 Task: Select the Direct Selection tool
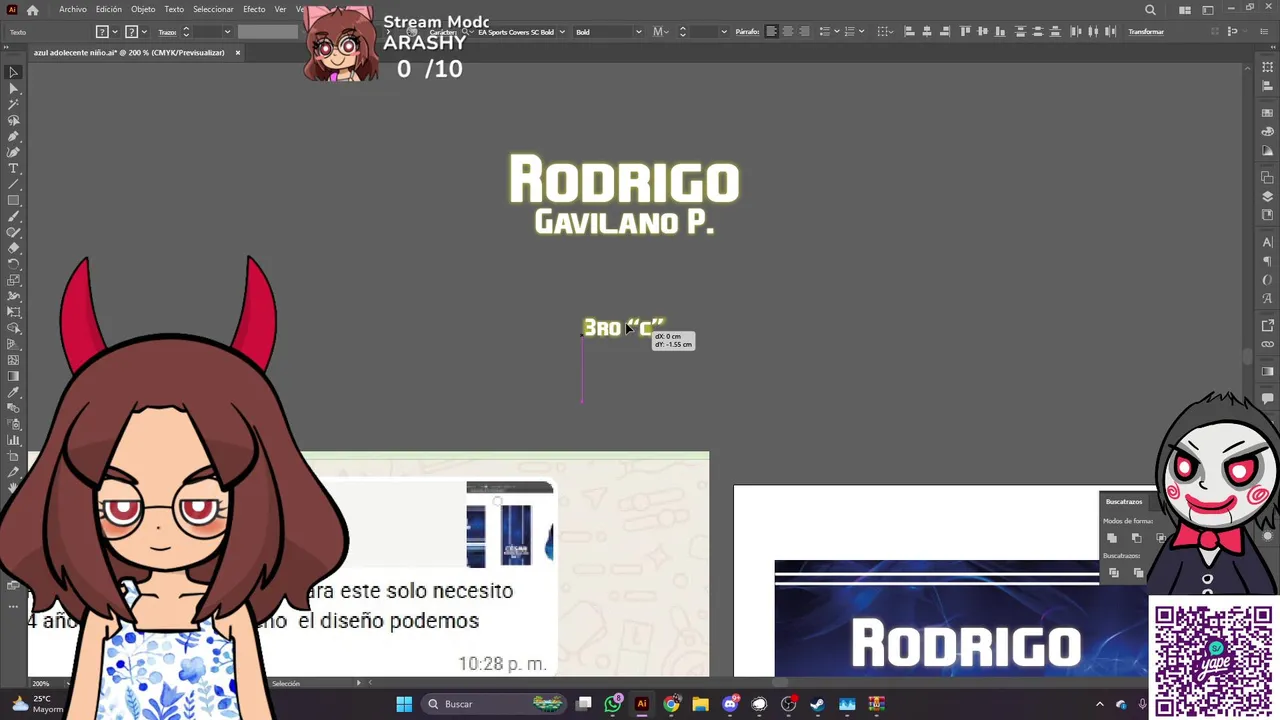tap(14, 88)
